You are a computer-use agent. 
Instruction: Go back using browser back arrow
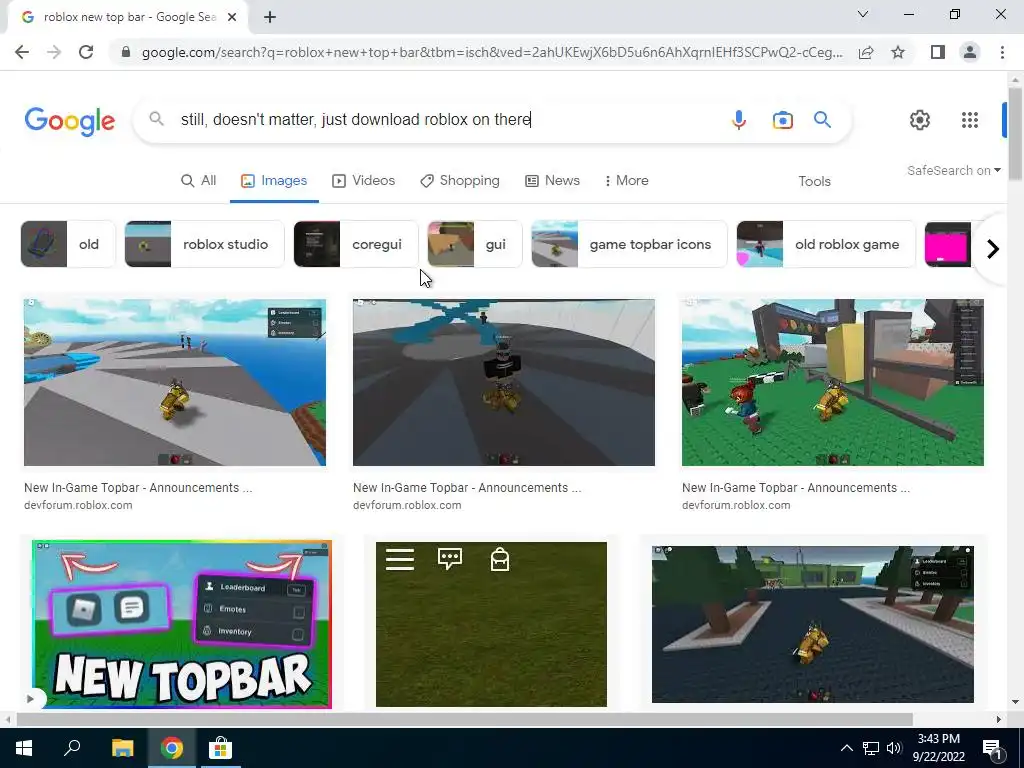(x=22, y=52)
